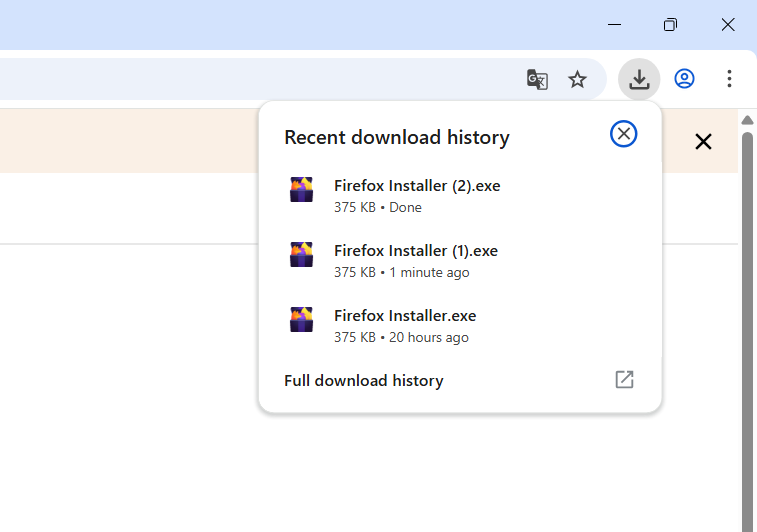Minimize the Chrome window
757x532 pixels.
(614, 25)
